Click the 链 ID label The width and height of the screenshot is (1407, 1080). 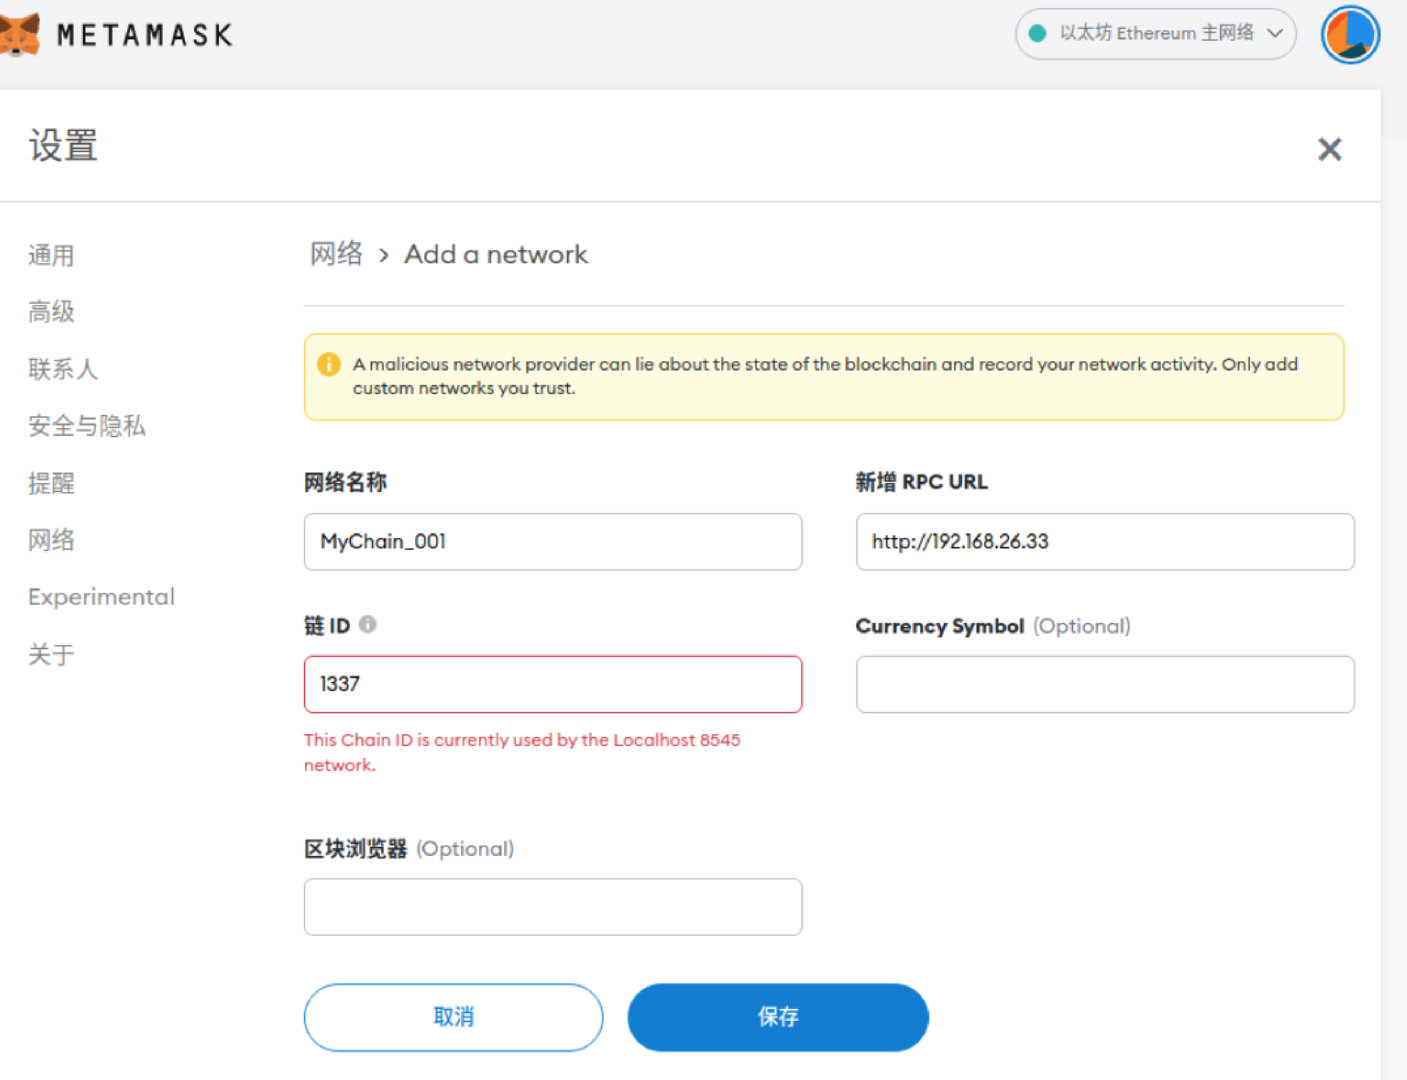click(327, 626)
